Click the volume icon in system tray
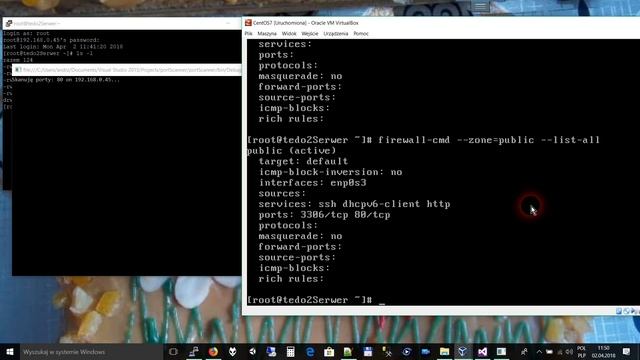 point(569,351)
